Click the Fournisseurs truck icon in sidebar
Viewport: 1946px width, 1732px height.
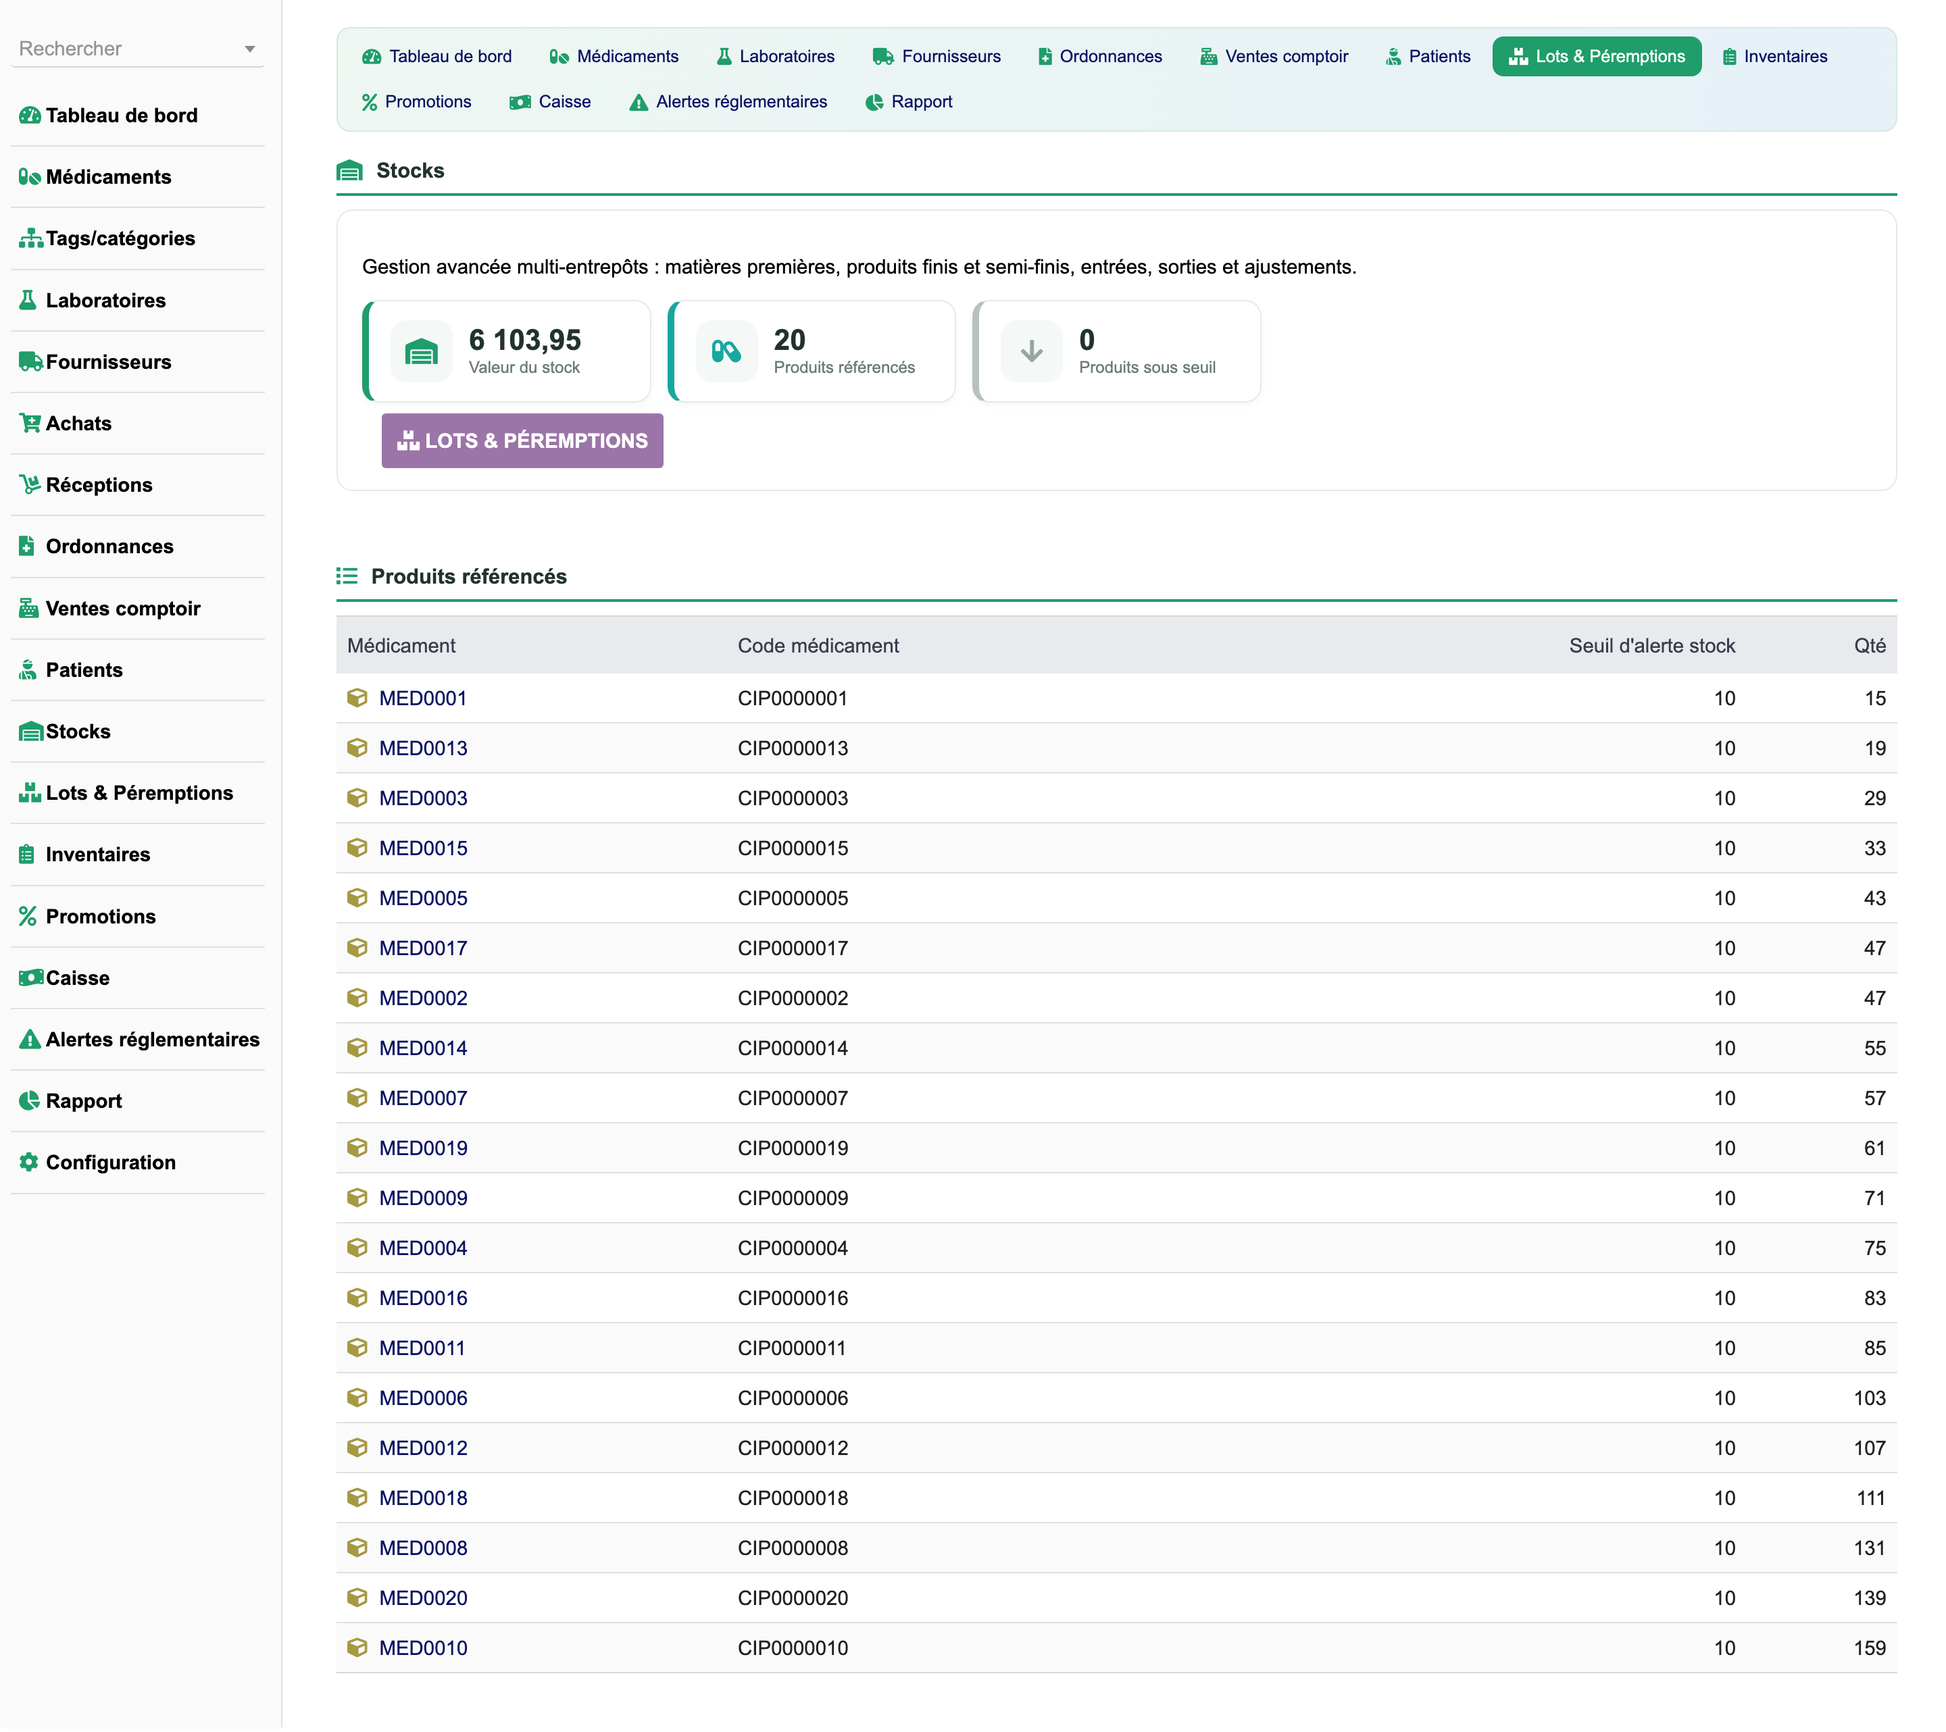pyautogui.click(x=30, y=362)
